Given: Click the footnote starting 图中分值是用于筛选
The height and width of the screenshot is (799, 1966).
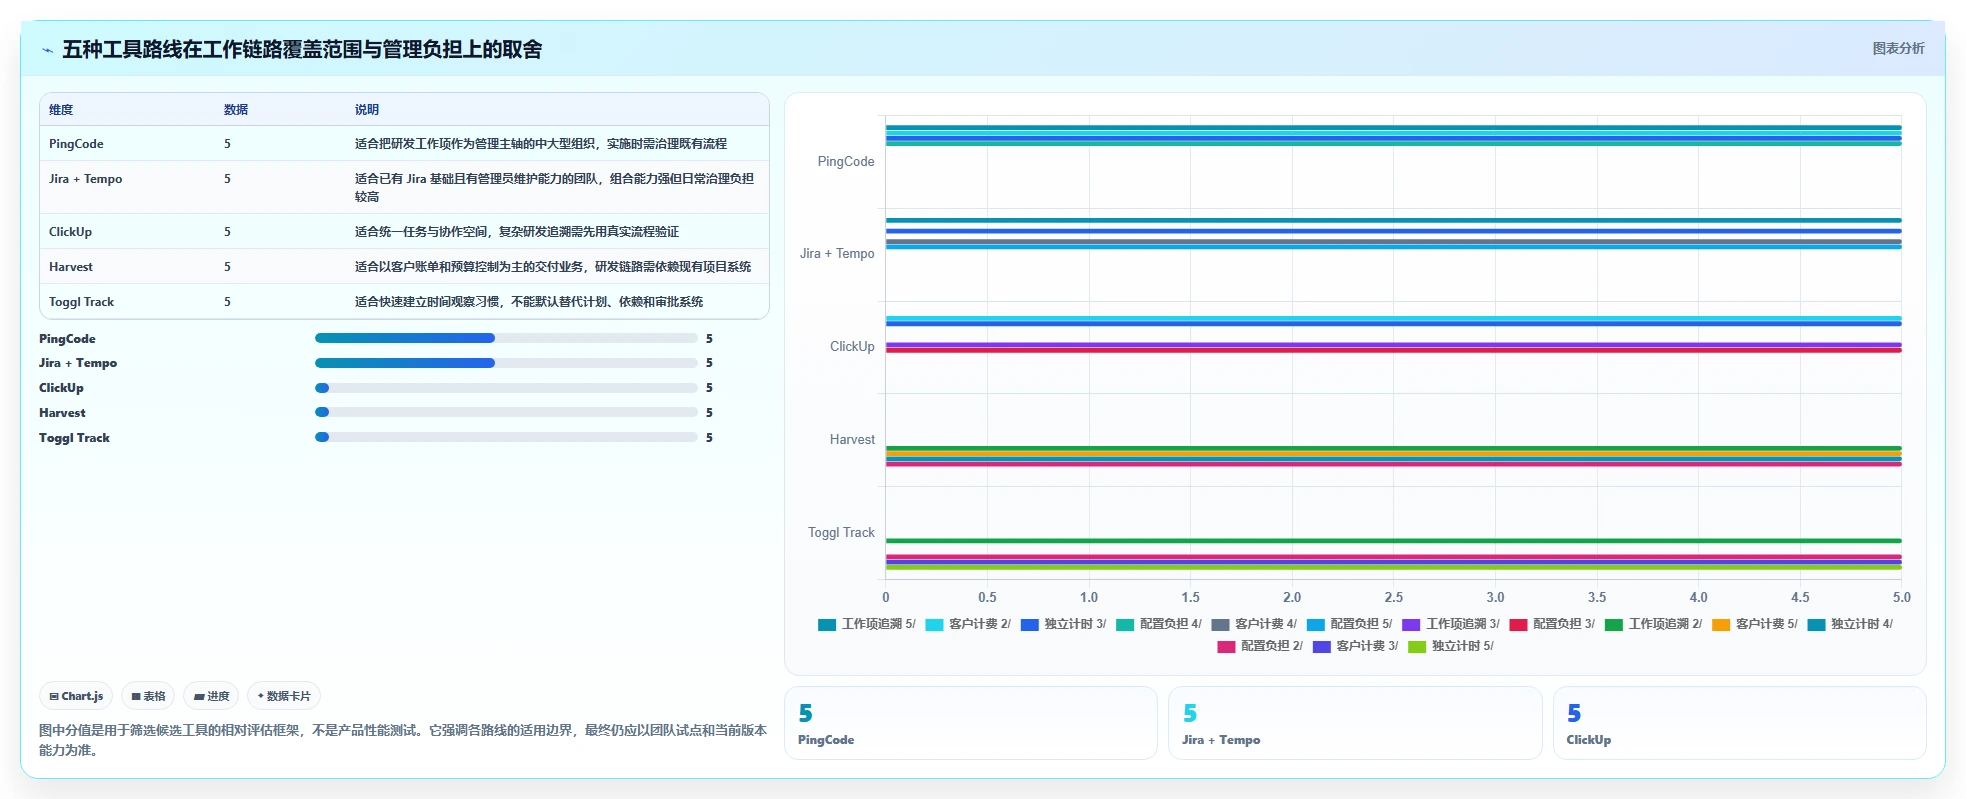Looking at the screenshot, I should 403,740.
